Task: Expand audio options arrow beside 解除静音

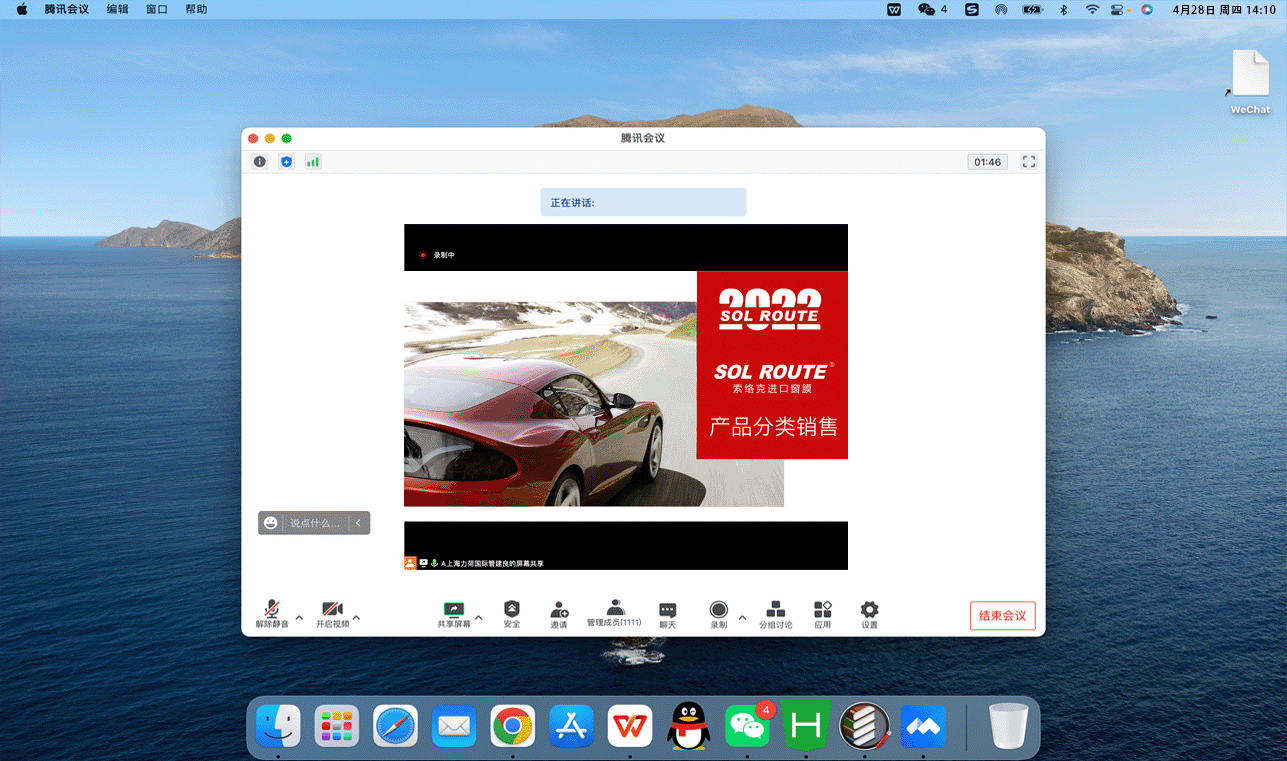Action: click(299, 618)
